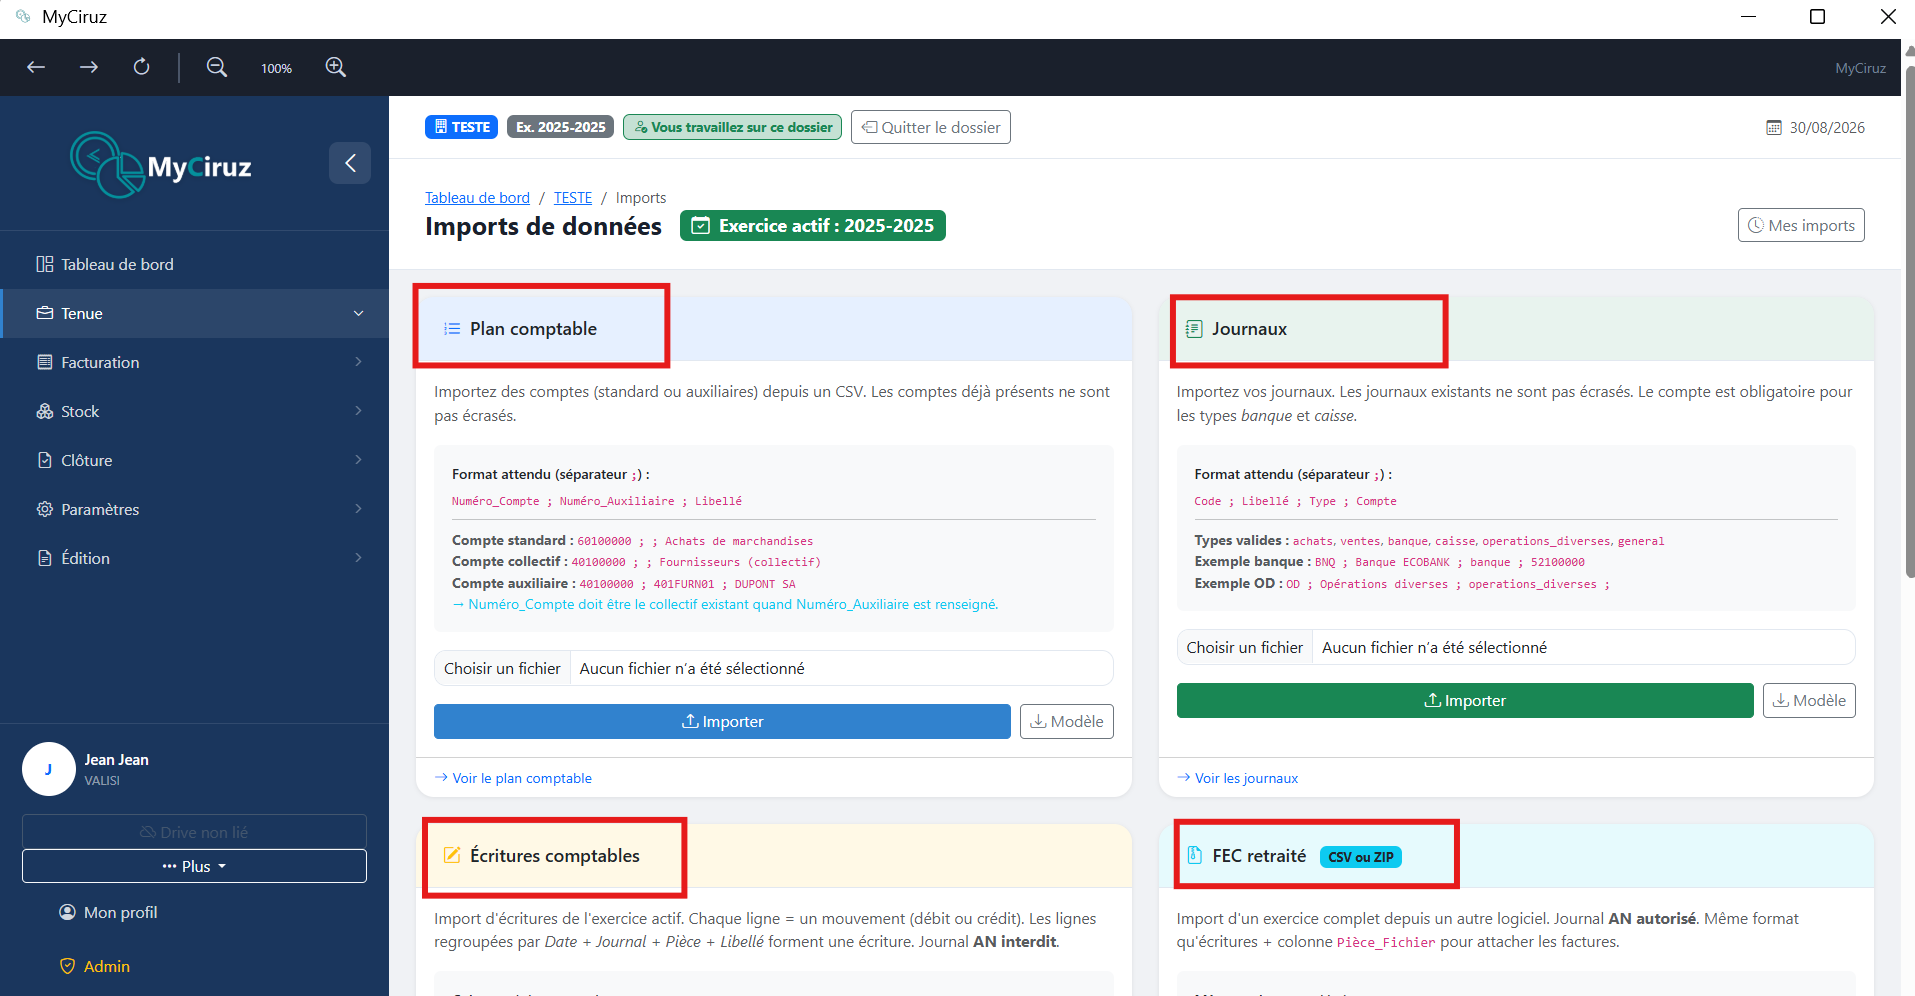The height and width of the screenshot is (996, 1915).
Task: Open Tableau de bord in sidebar
Action: click(195, 264)
